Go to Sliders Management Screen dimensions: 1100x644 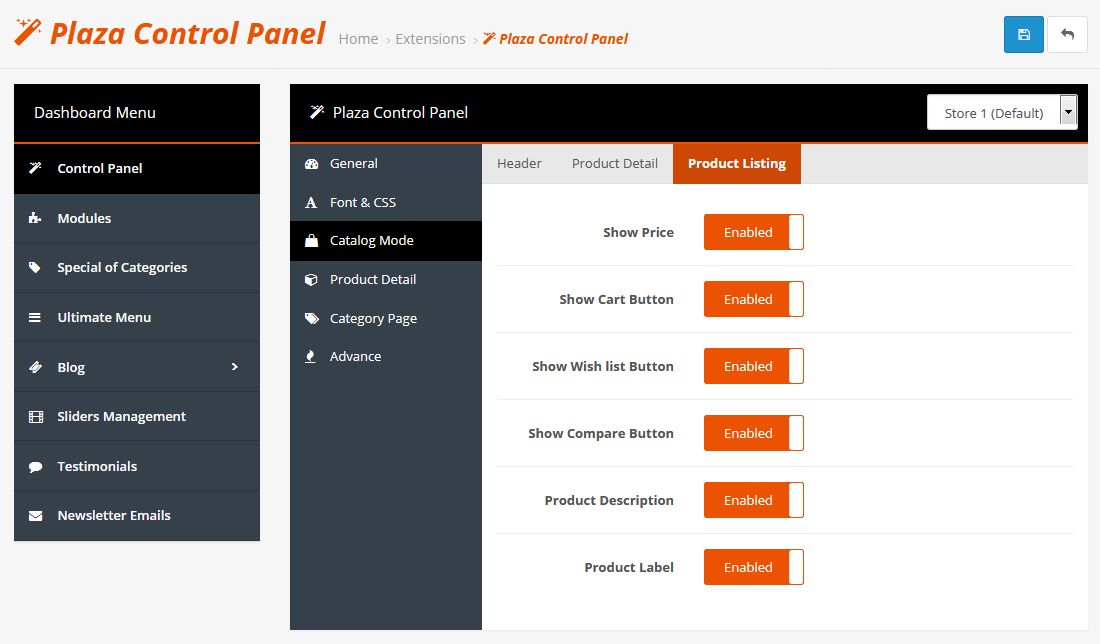[x=137, y=416]
